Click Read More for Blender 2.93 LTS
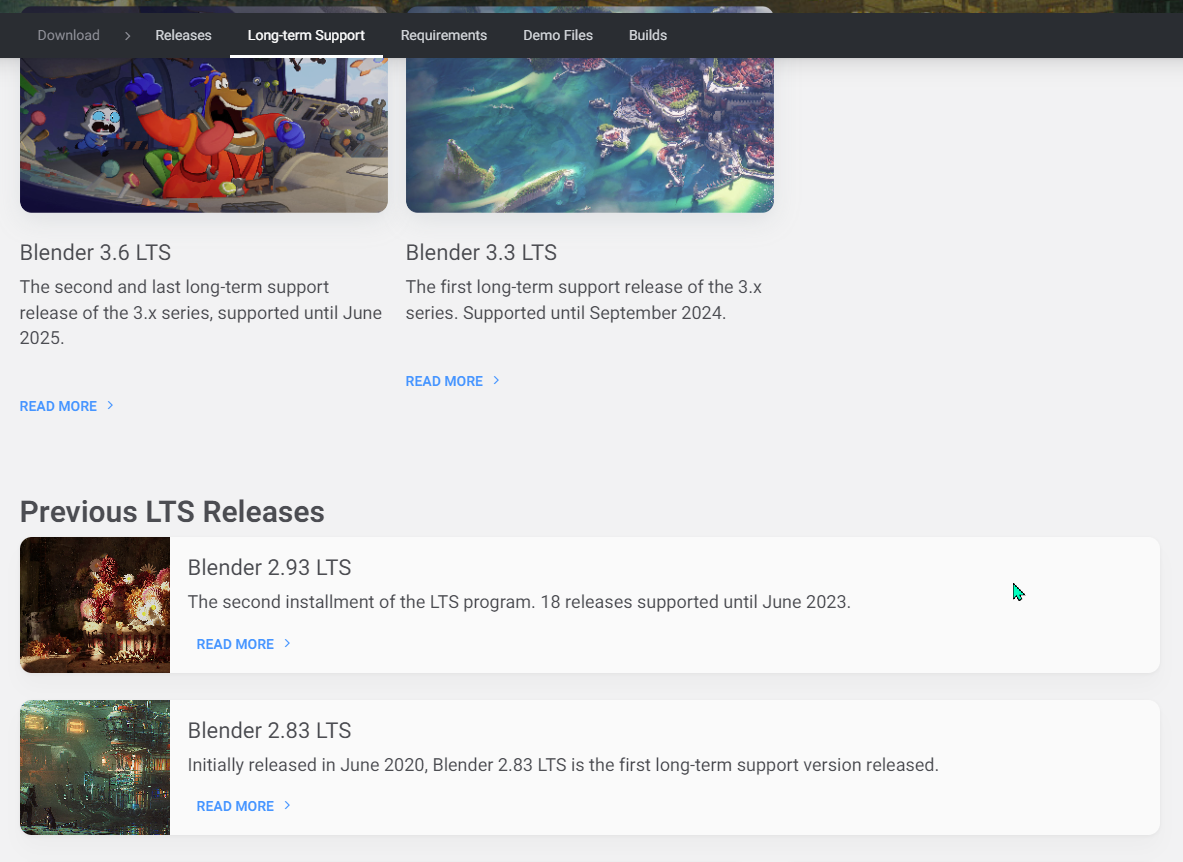 click(235, 645)
